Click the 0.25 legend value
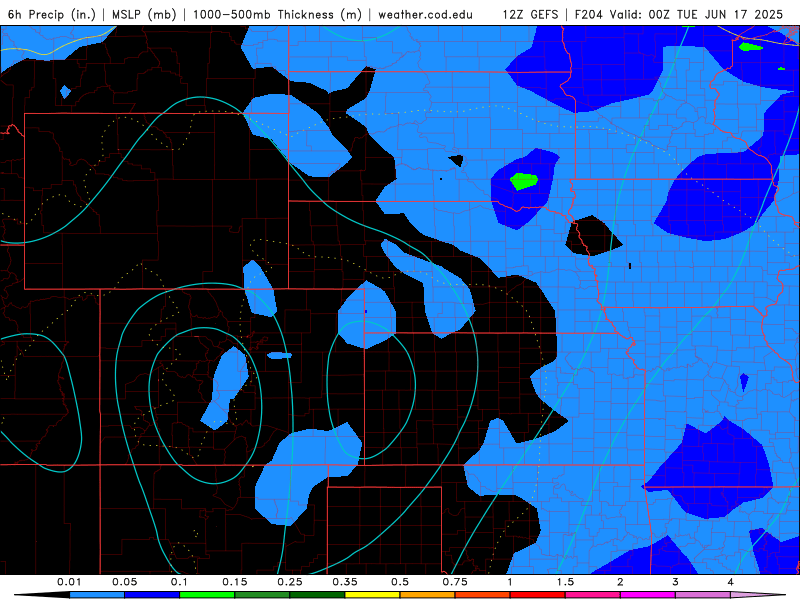This screenshot has width=800, height=600. (290, 582)
